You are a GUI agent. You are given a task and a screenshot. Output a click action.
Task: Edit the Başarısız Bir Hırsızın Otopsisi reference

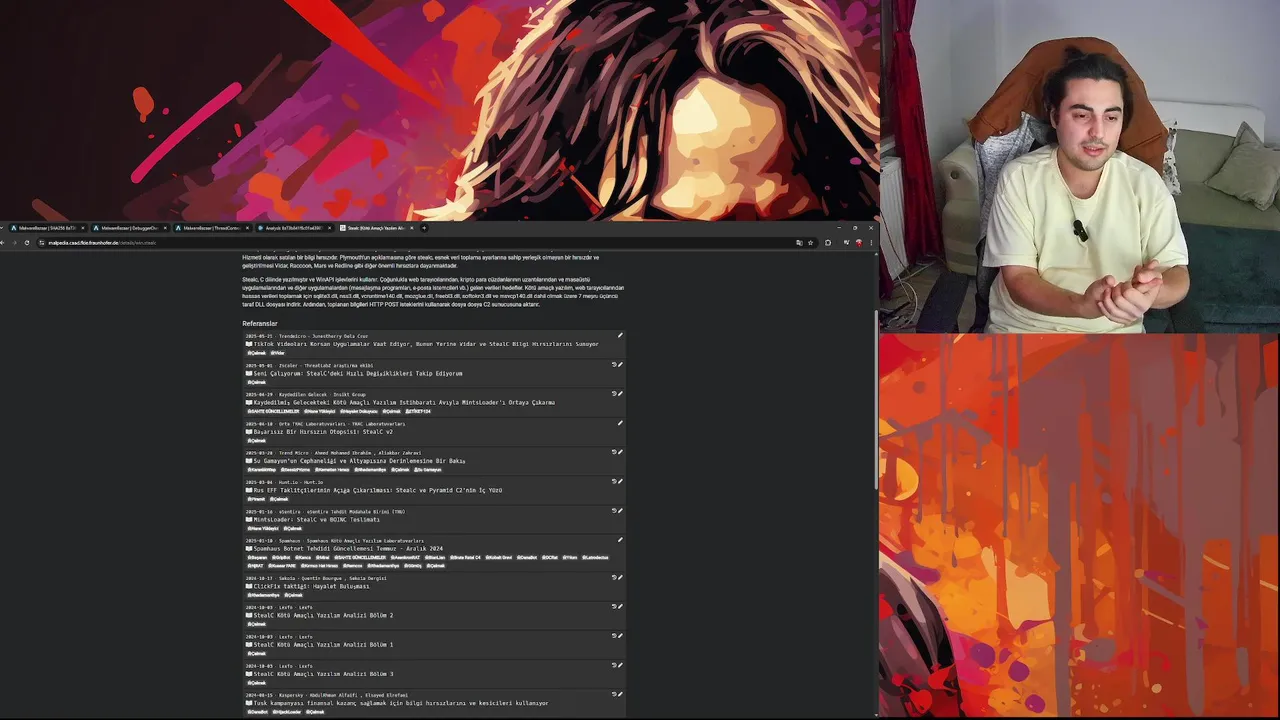(x=620, y=423)
